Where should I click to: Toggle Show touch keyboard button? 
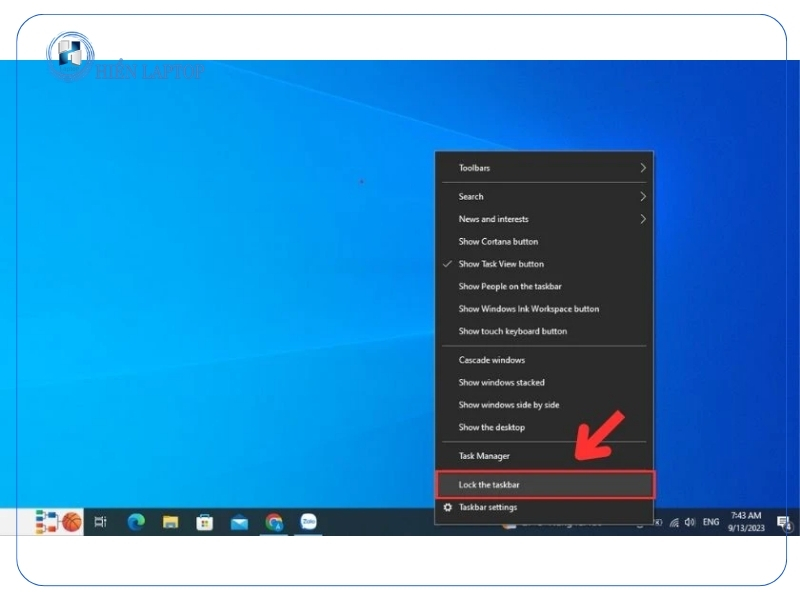click(x=544, y=331)
